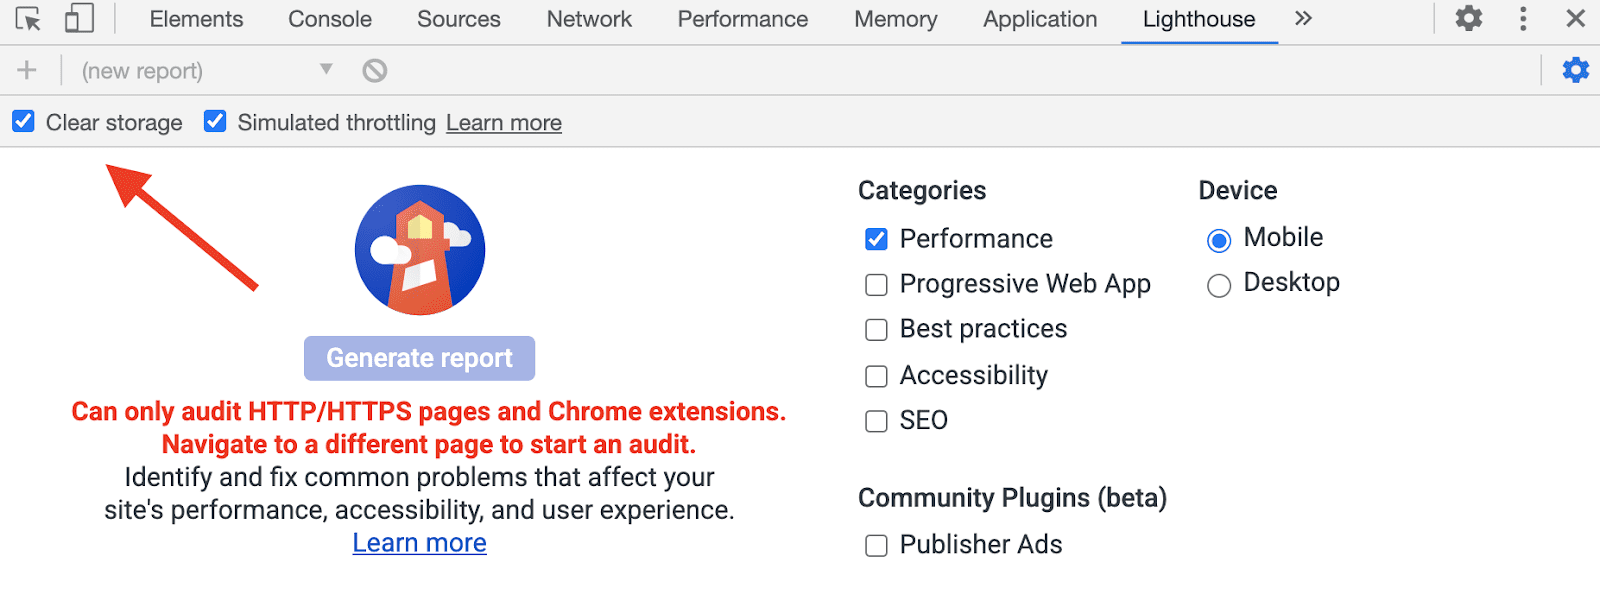Viewport: 1600px width, 607px height.
Task: Uncheck the Clear storage checkbox
Action: click(x=24, y=122)
